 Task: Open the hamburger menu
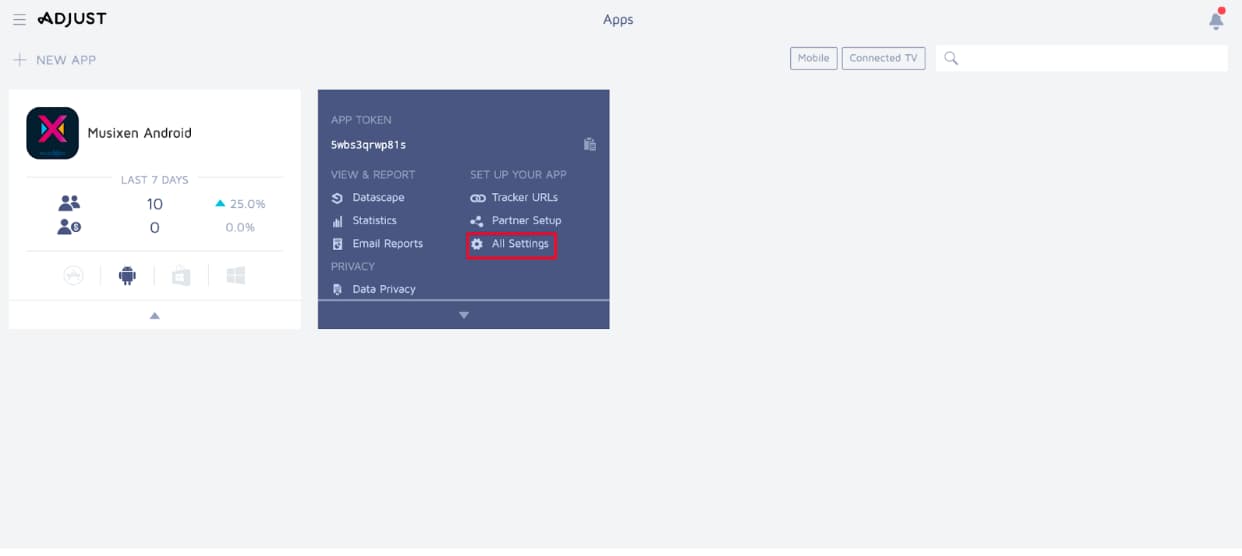19,19
